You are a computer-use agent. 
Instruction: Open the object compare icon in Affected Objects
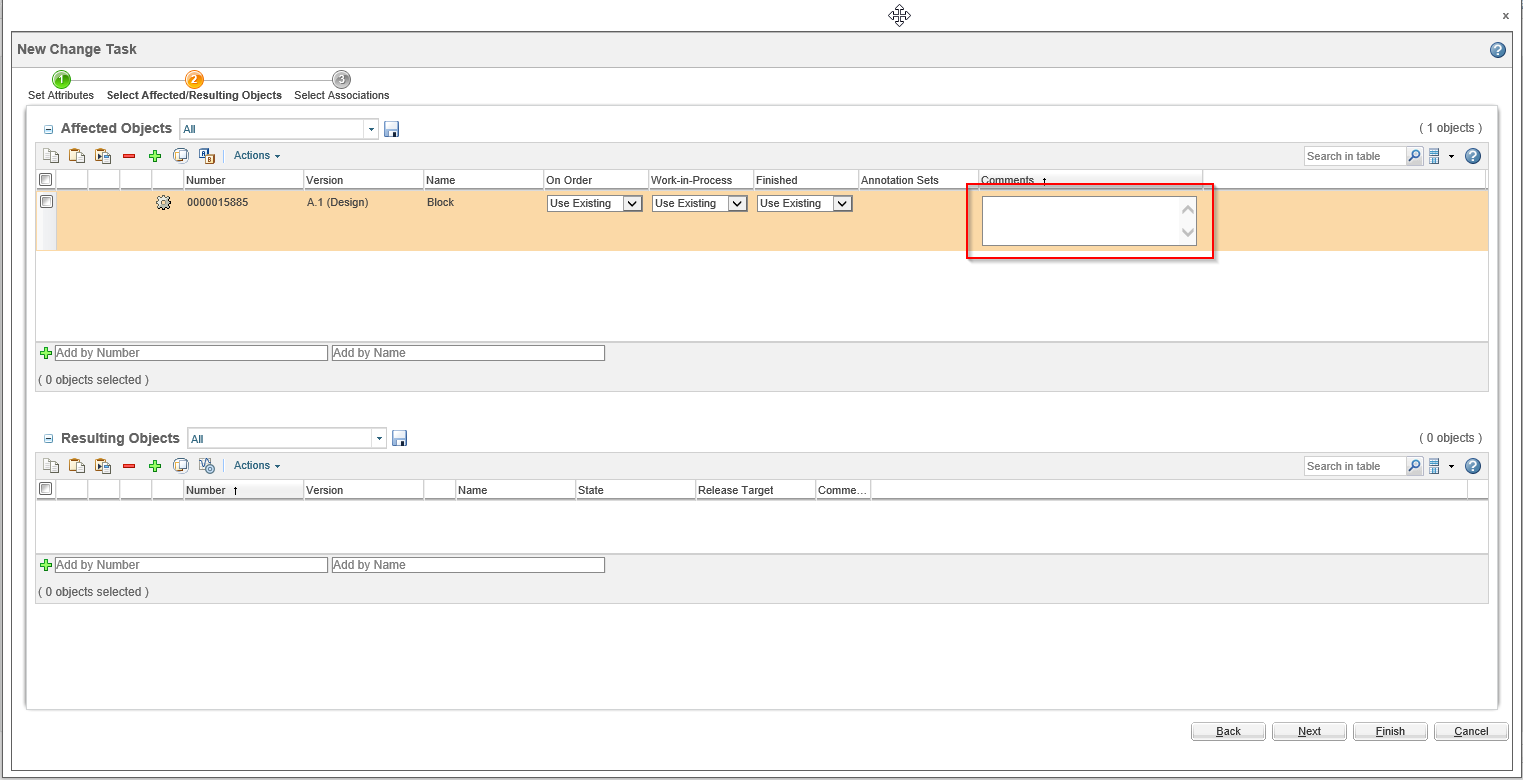(x=181, y=155)
